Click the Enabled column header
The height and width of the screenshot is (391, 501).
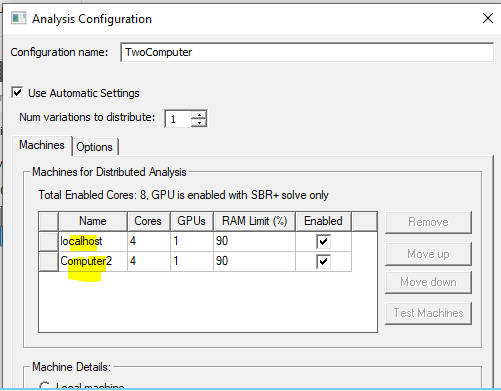[x=323, y=221]
